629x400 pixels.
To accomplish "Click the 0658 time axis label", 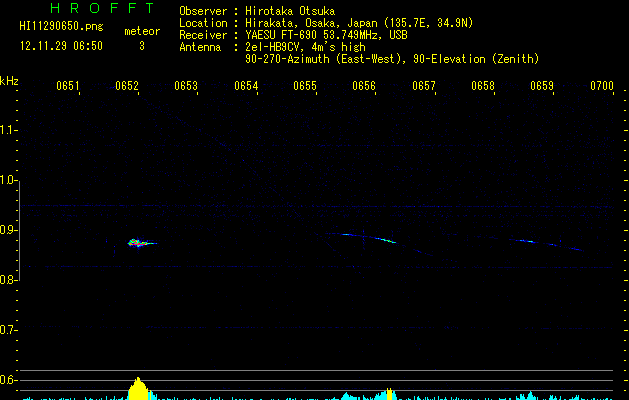I will click(x=483, y=86).
